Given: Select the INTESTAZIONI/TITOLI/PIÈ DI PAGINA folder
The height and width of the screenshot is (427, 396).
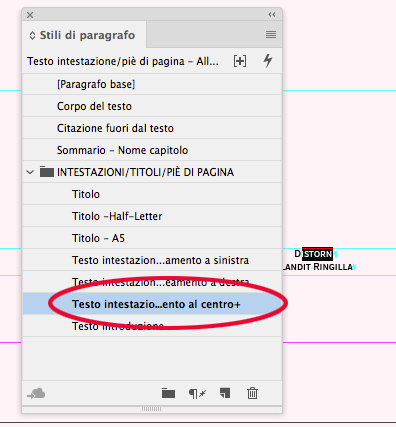Looking at the screenshot, I should (152, 172).
